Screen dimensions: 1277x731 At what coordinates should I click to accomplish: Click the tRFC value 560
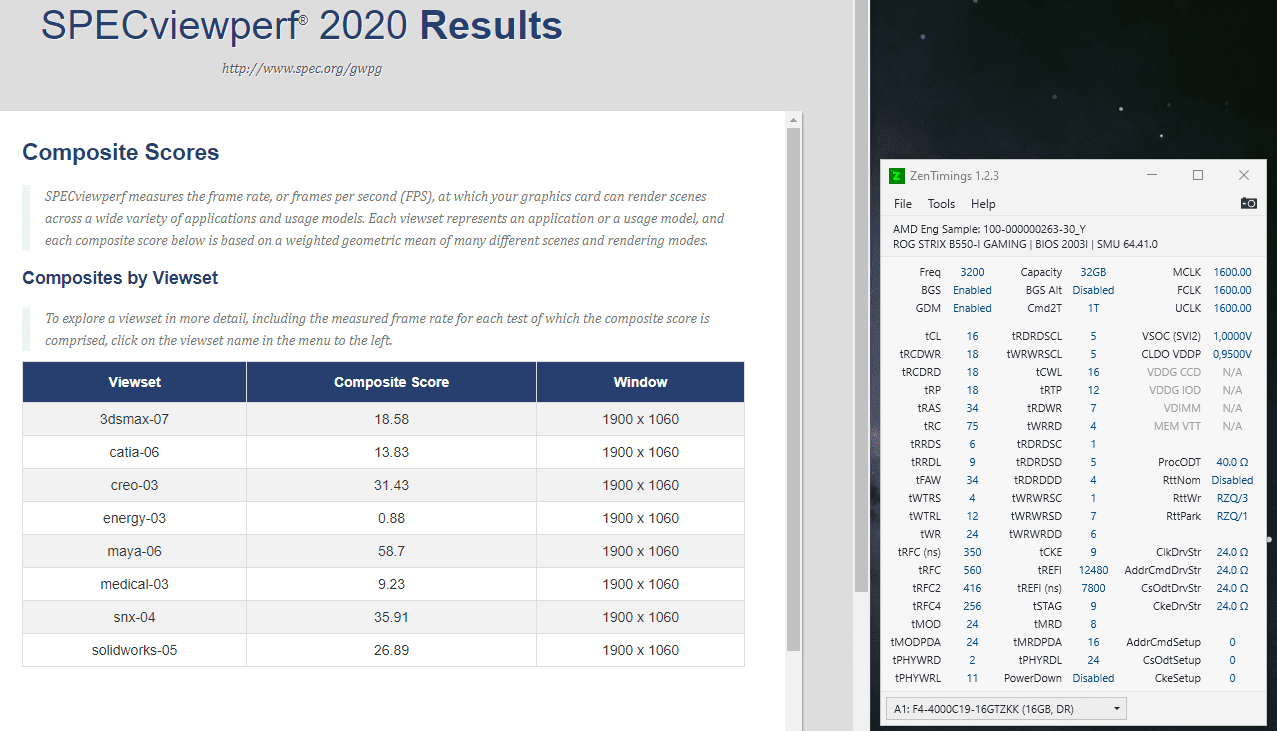click(x=972, y=570)
